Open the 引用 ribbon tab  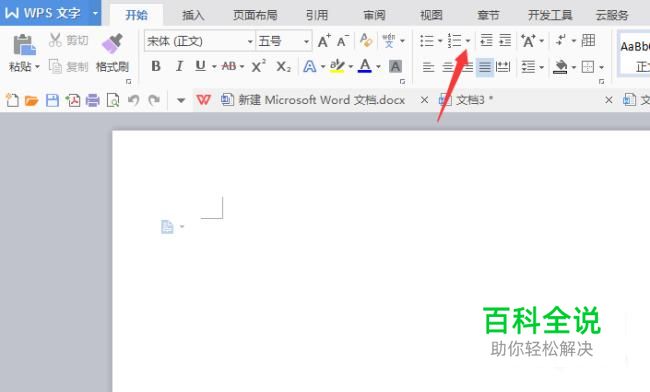click(x=317, y=15)
